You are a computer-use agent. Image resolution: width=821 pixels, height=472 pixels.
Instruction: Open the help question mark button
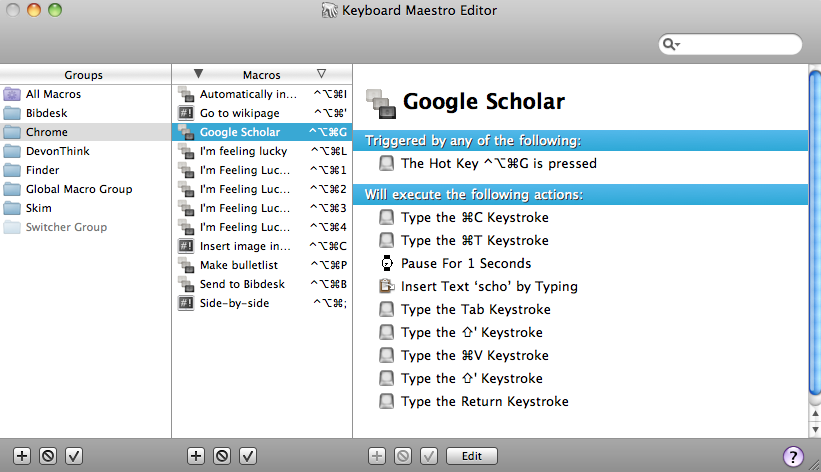pos(793,456)
